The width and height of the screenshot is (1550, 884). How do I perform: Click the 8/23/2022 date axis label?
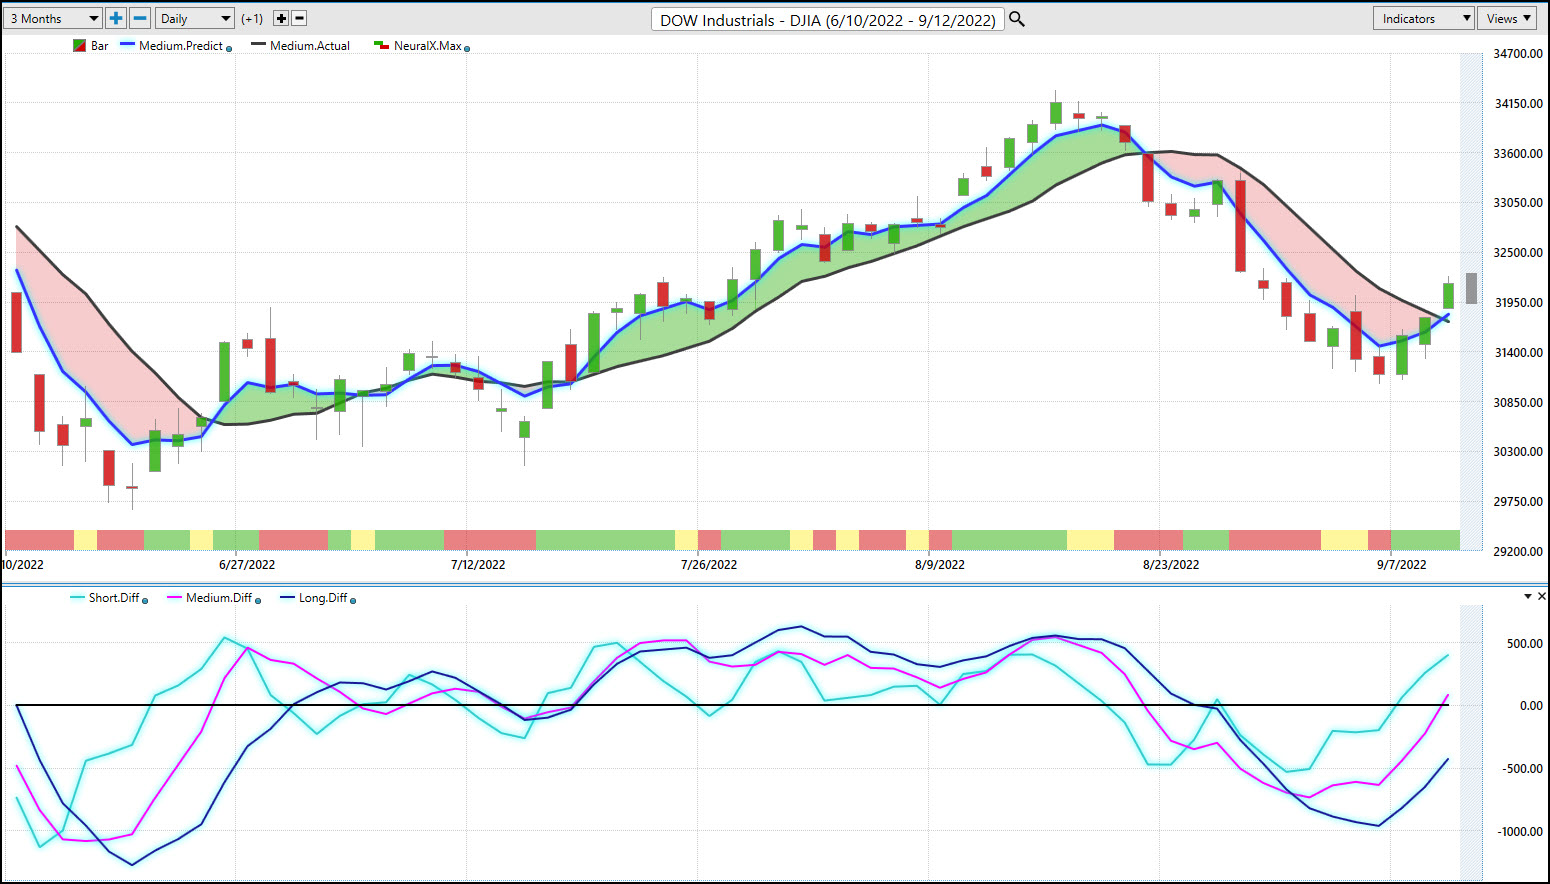[x=1171, y=565]
